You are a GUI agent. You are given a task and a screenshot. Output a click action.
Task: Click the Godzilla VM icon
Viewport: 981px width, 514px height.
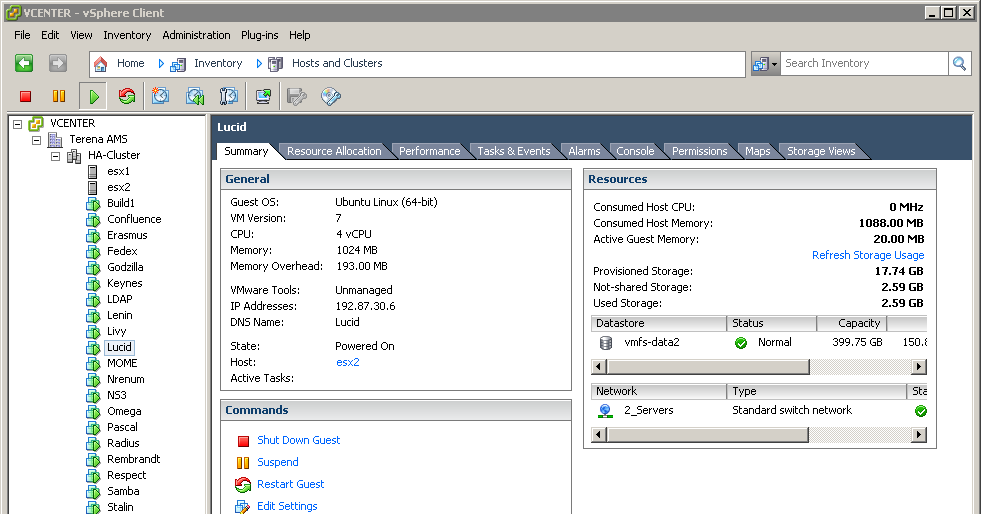pos(93,268)
